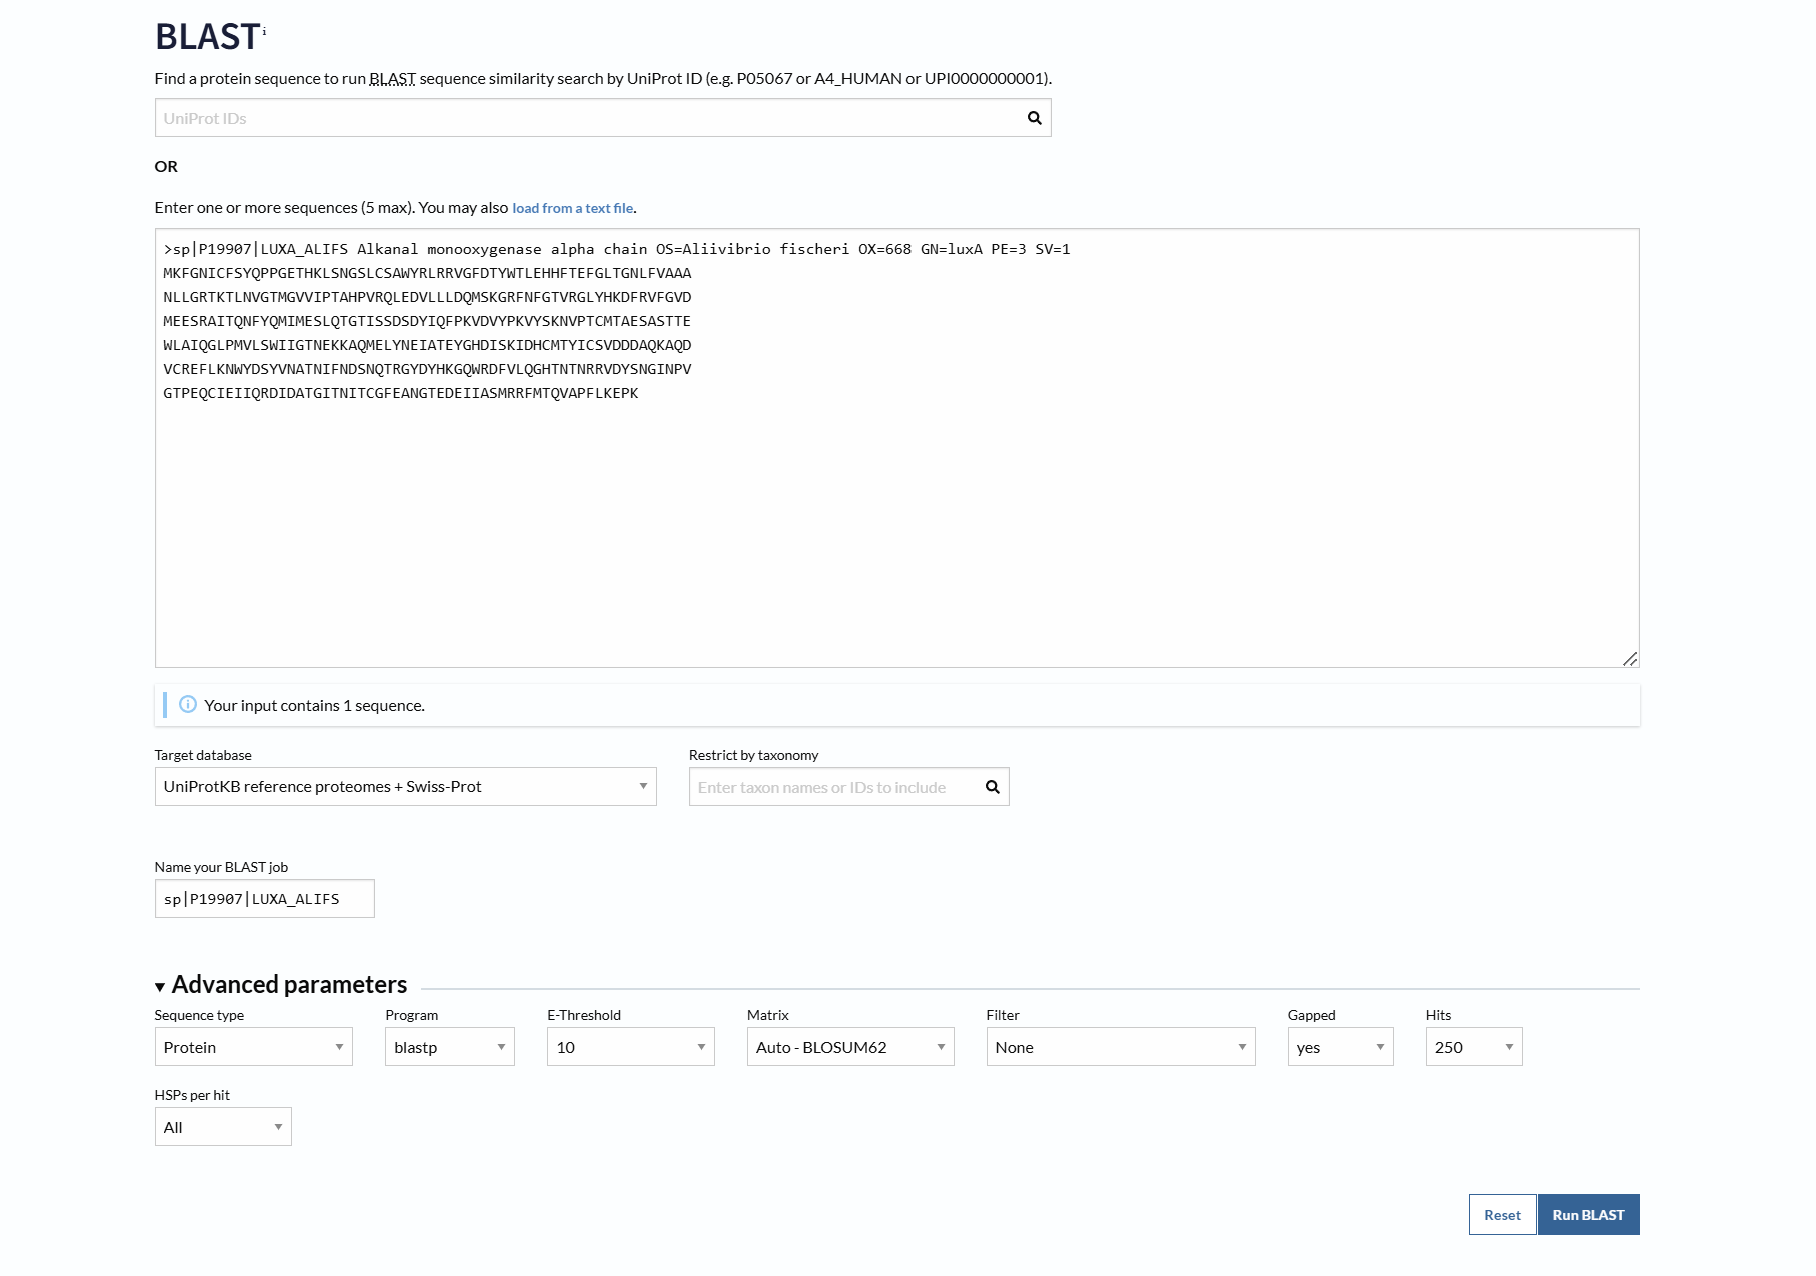This screenshot has width=1816, height=1276.
Task: Click the info icon beside sequence count message
Action: click(187, 705)
